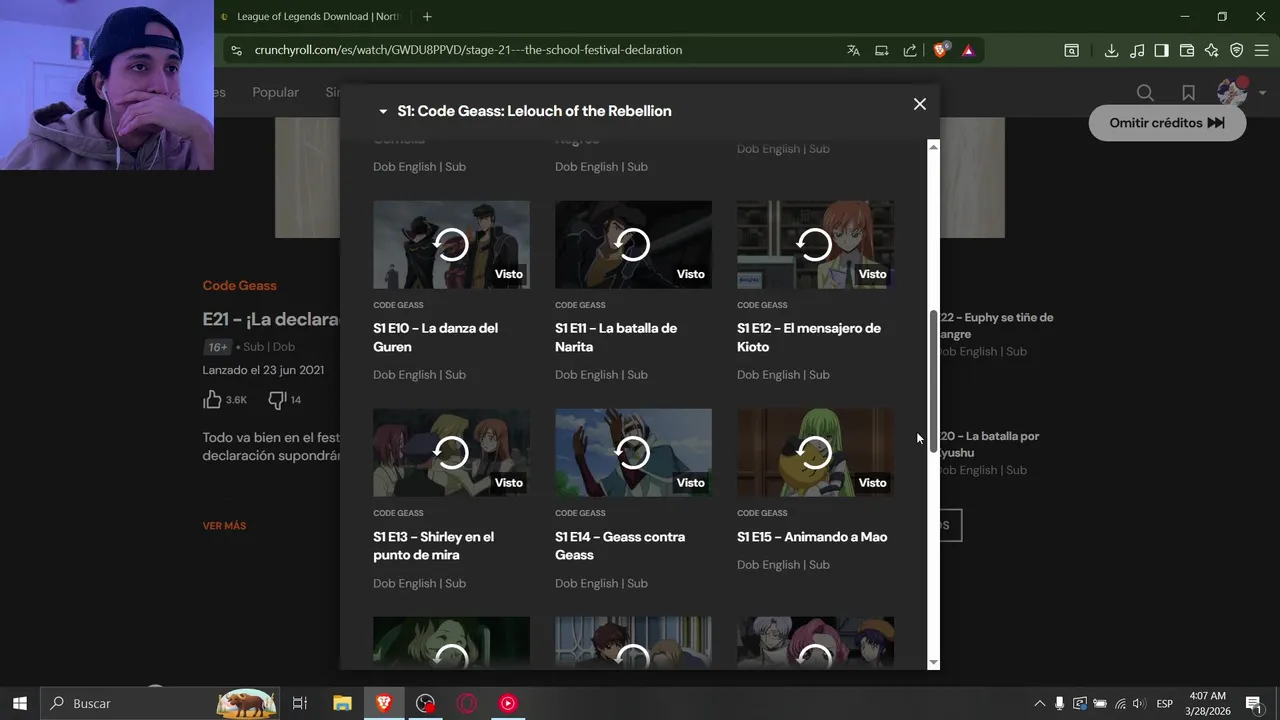Open a new browser tab
Image resolution: width=1280 pixels, height=720 pixels.
(x=427, y=17)
